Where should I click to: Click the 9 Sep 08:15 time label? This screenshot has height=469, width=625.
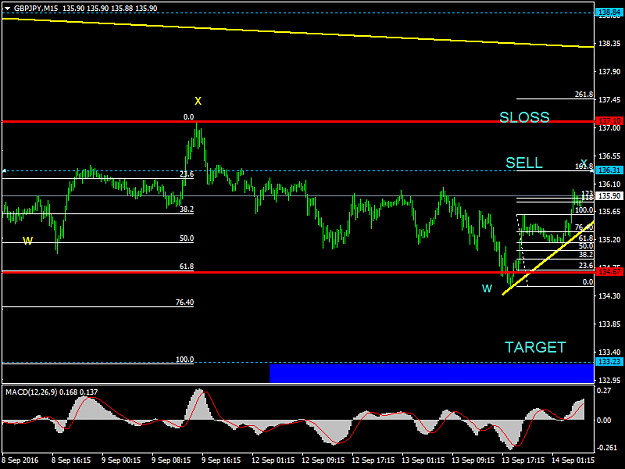171,460
